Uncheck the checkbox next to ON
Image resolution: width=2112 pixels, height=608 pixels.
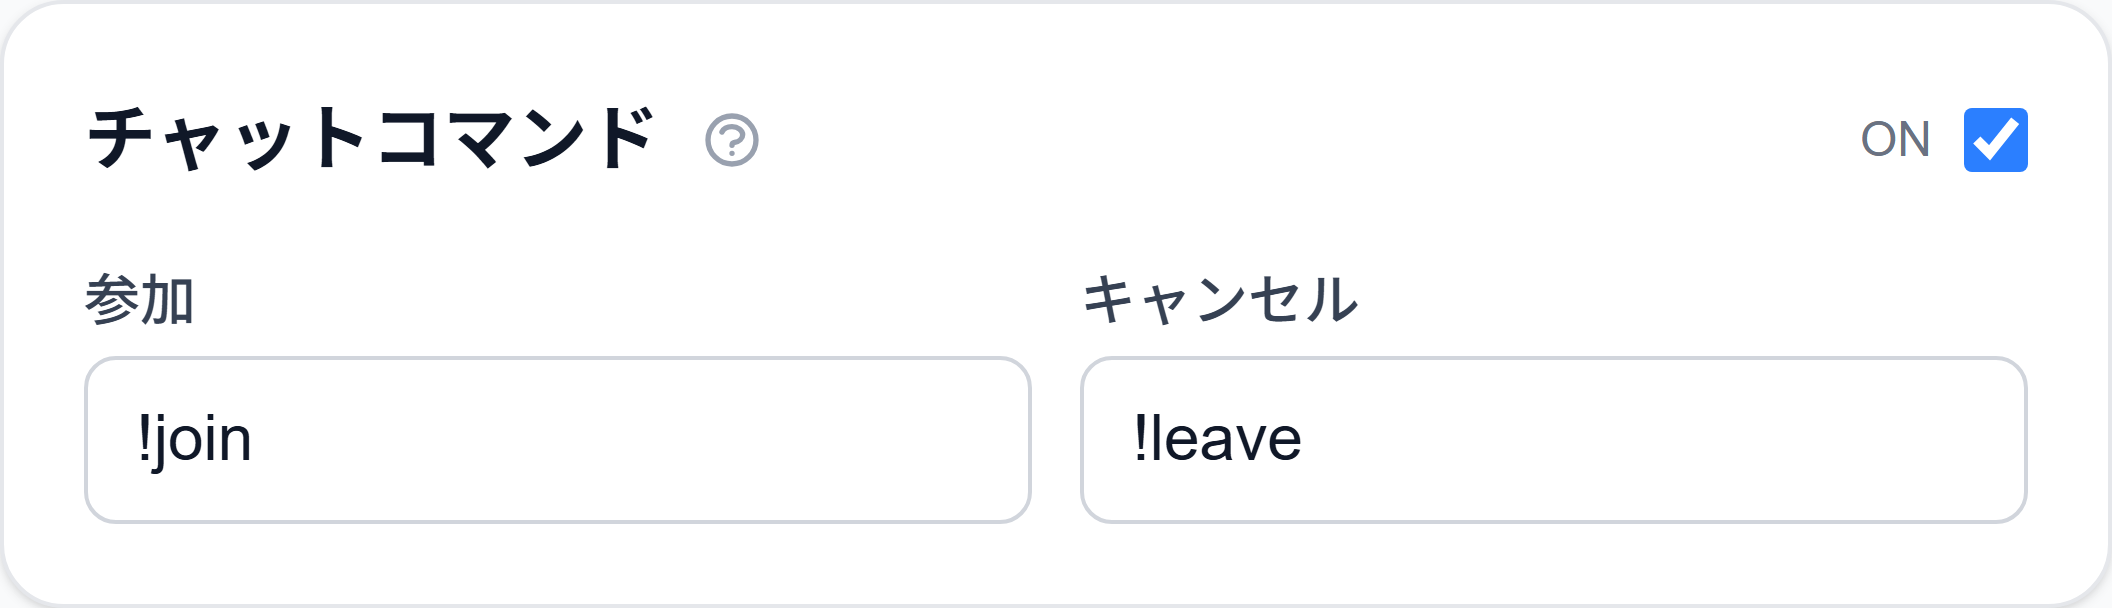tap(1995, 140)
